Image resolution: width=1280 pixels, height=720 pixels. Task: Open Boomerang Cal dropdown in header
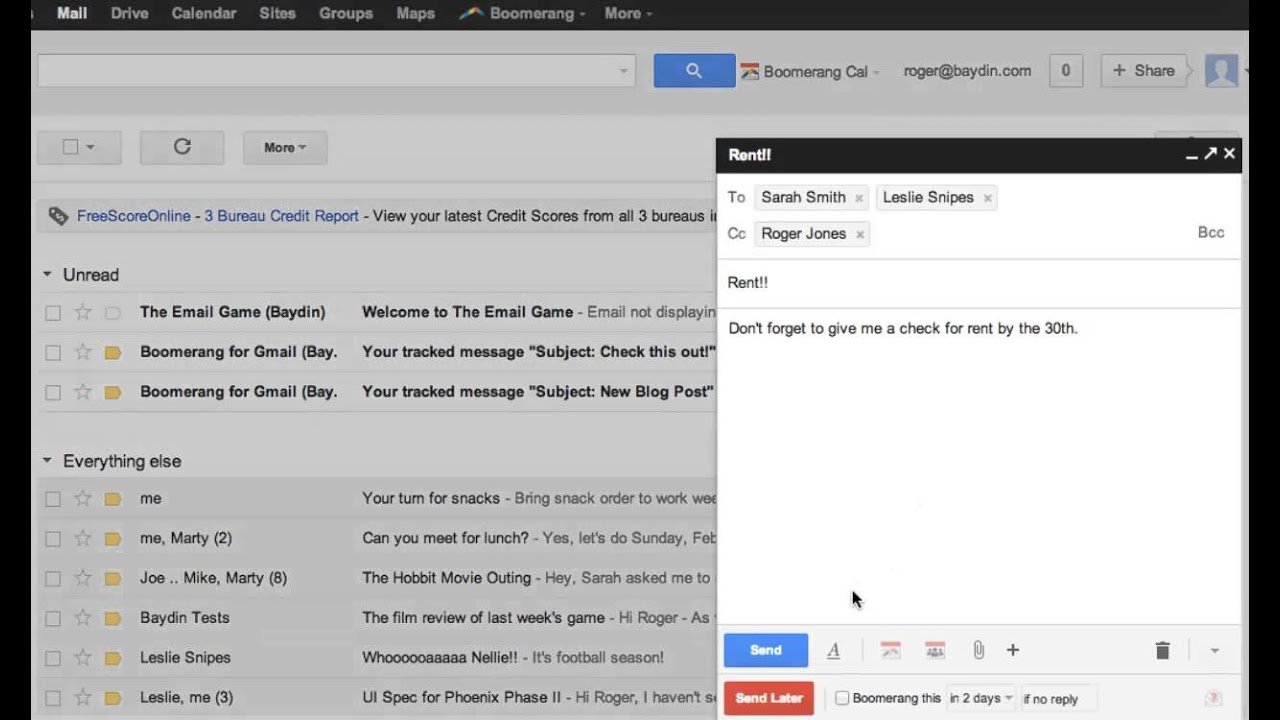click(877, 72)
